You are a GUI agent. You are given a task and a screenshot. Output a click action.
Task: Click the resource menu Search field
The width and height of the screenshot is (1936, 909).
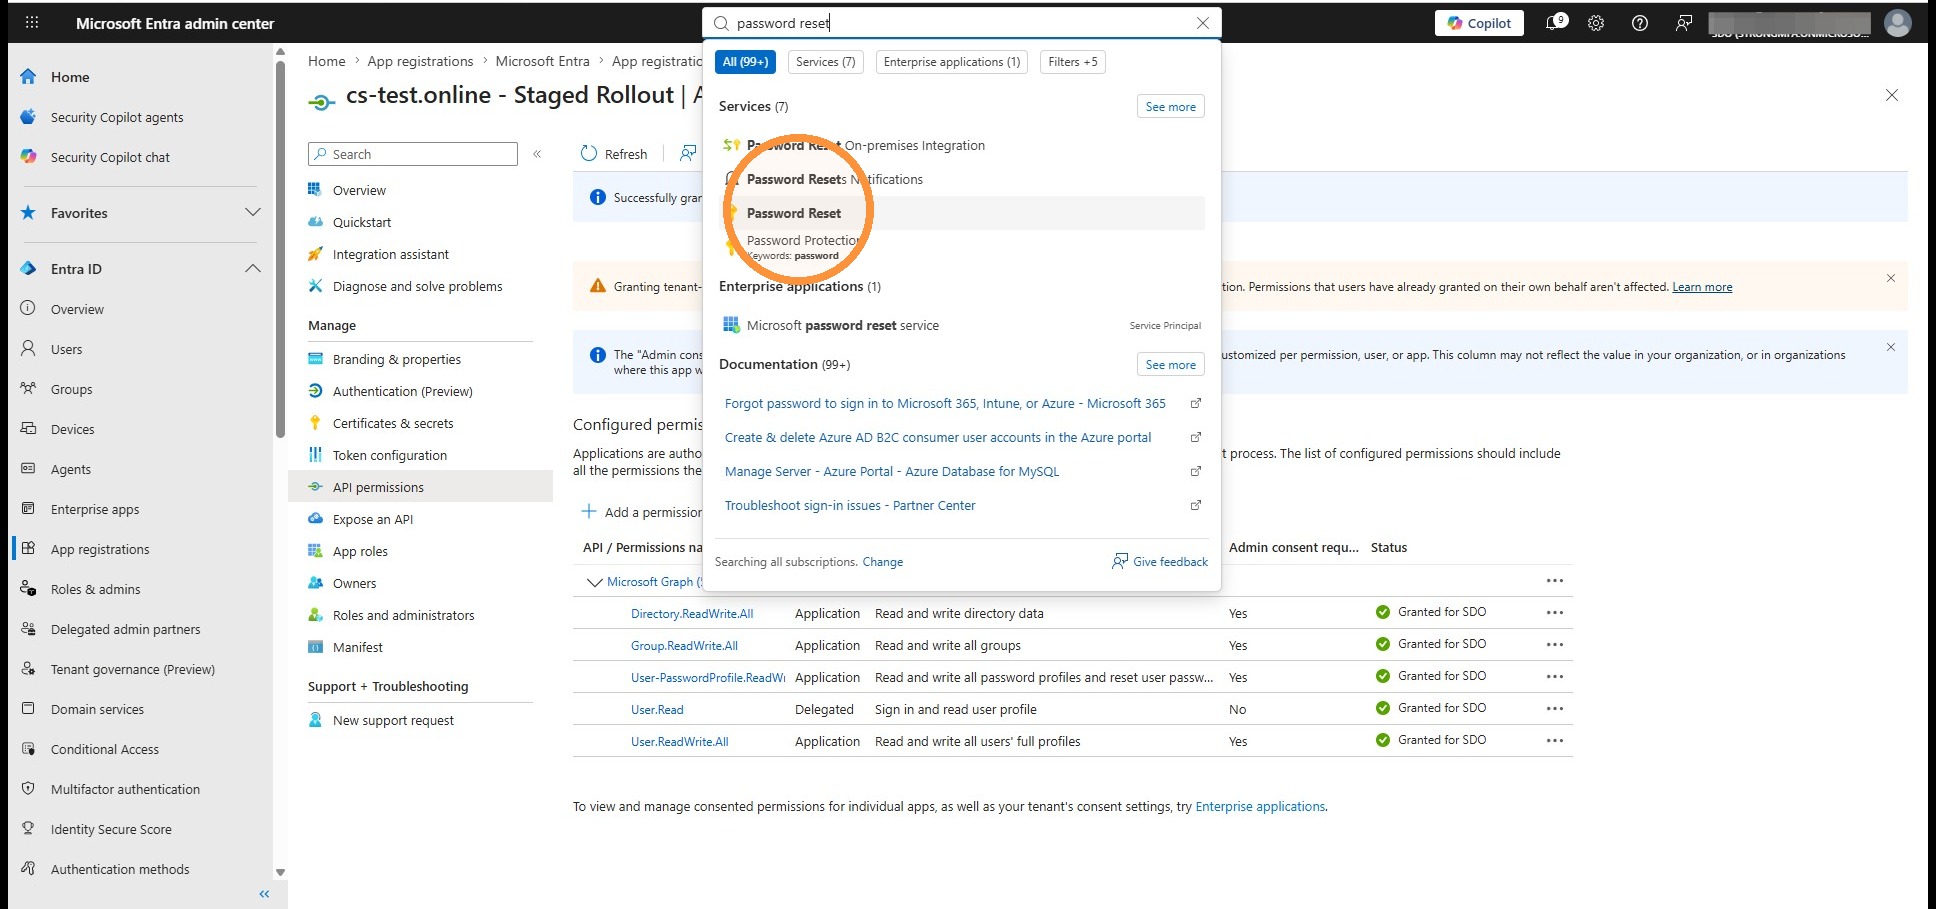pos(413,154)
